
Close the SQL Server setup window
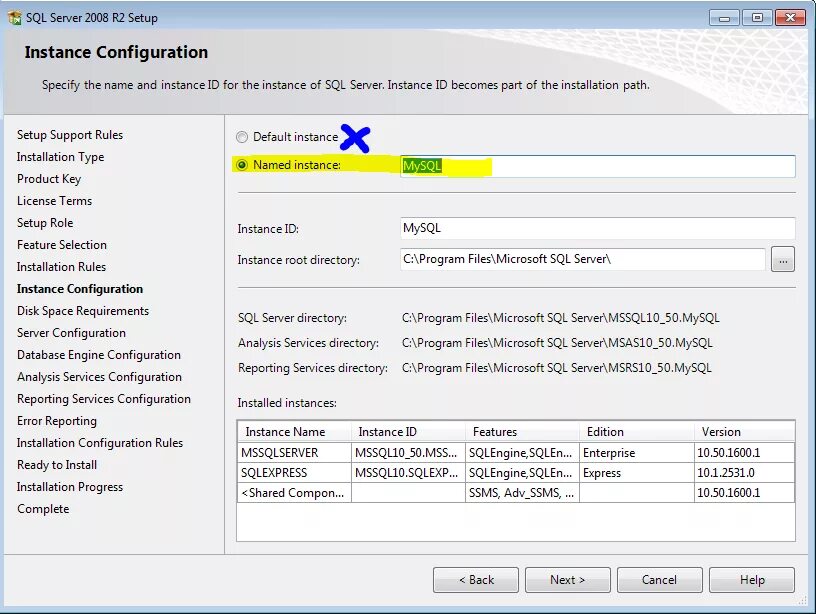click(790, 18)
